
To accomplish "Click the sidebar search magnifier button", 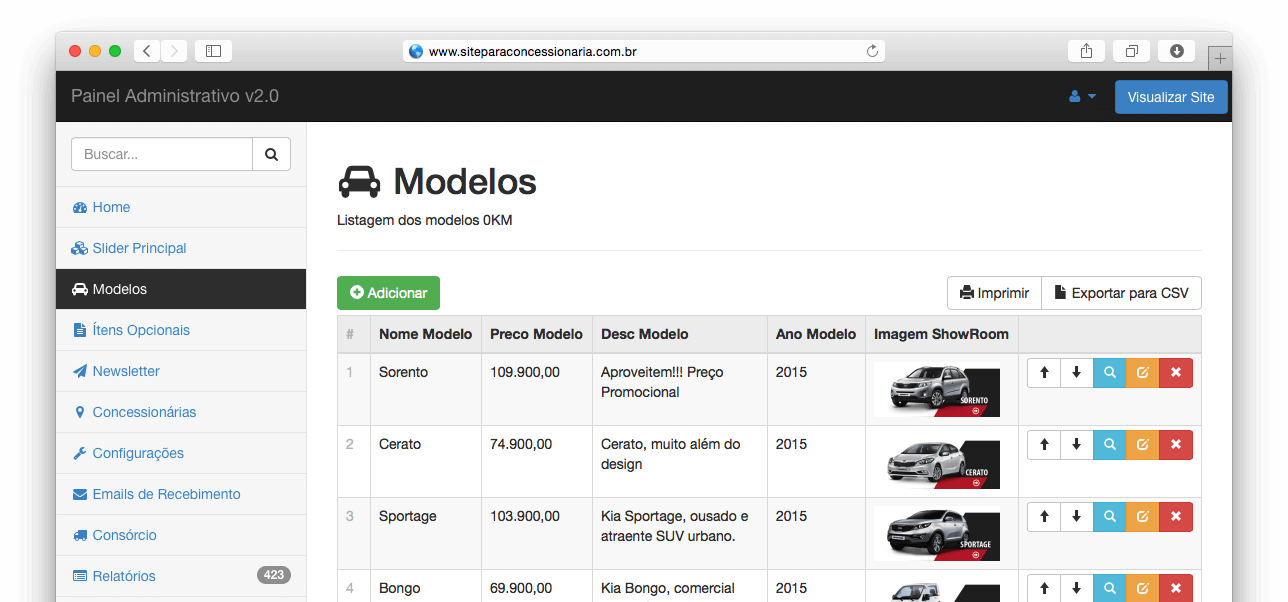I will (x=271, y=154).
